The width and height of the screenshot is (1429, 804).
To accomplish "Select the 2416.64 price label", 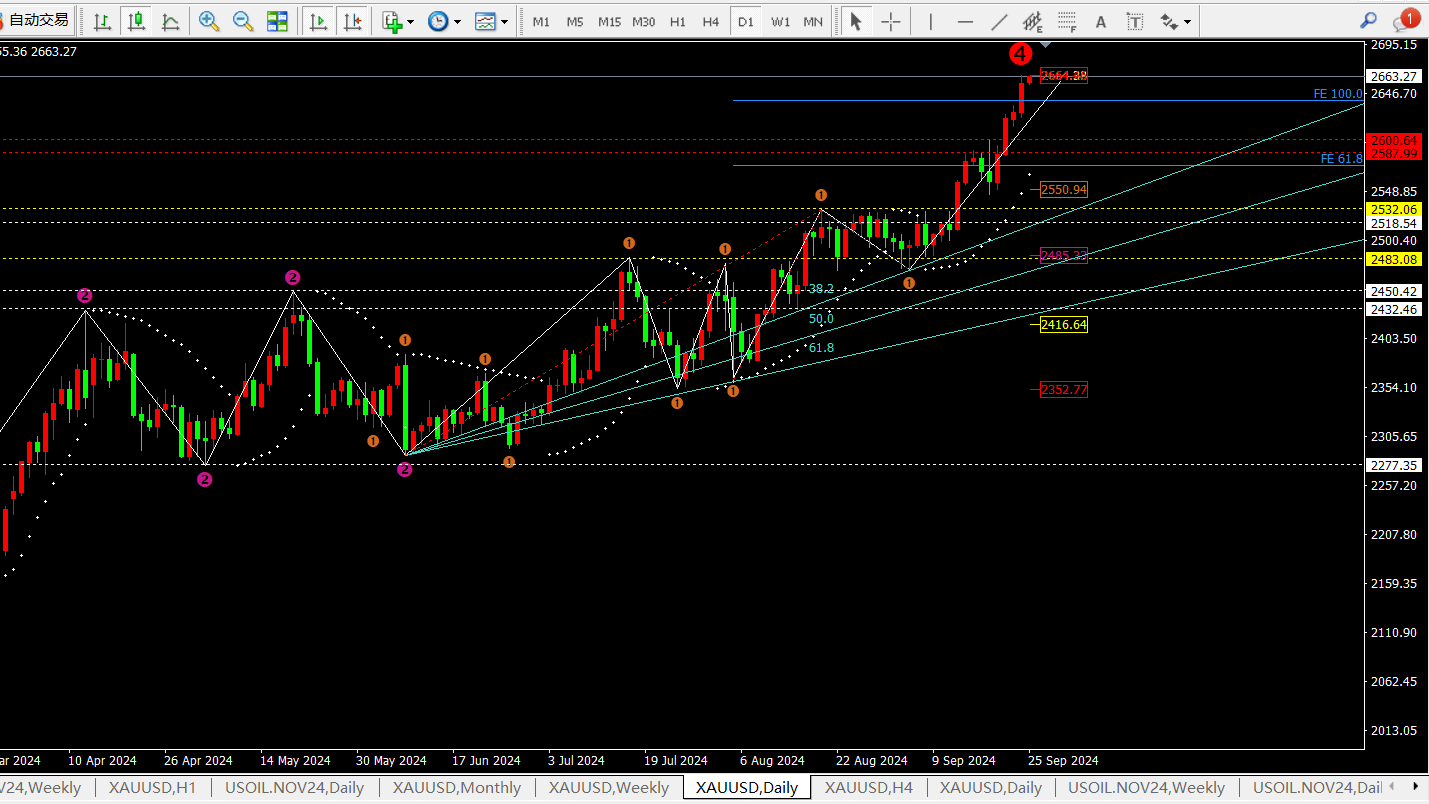I will pyautogui.click(x=1064, y=325).
